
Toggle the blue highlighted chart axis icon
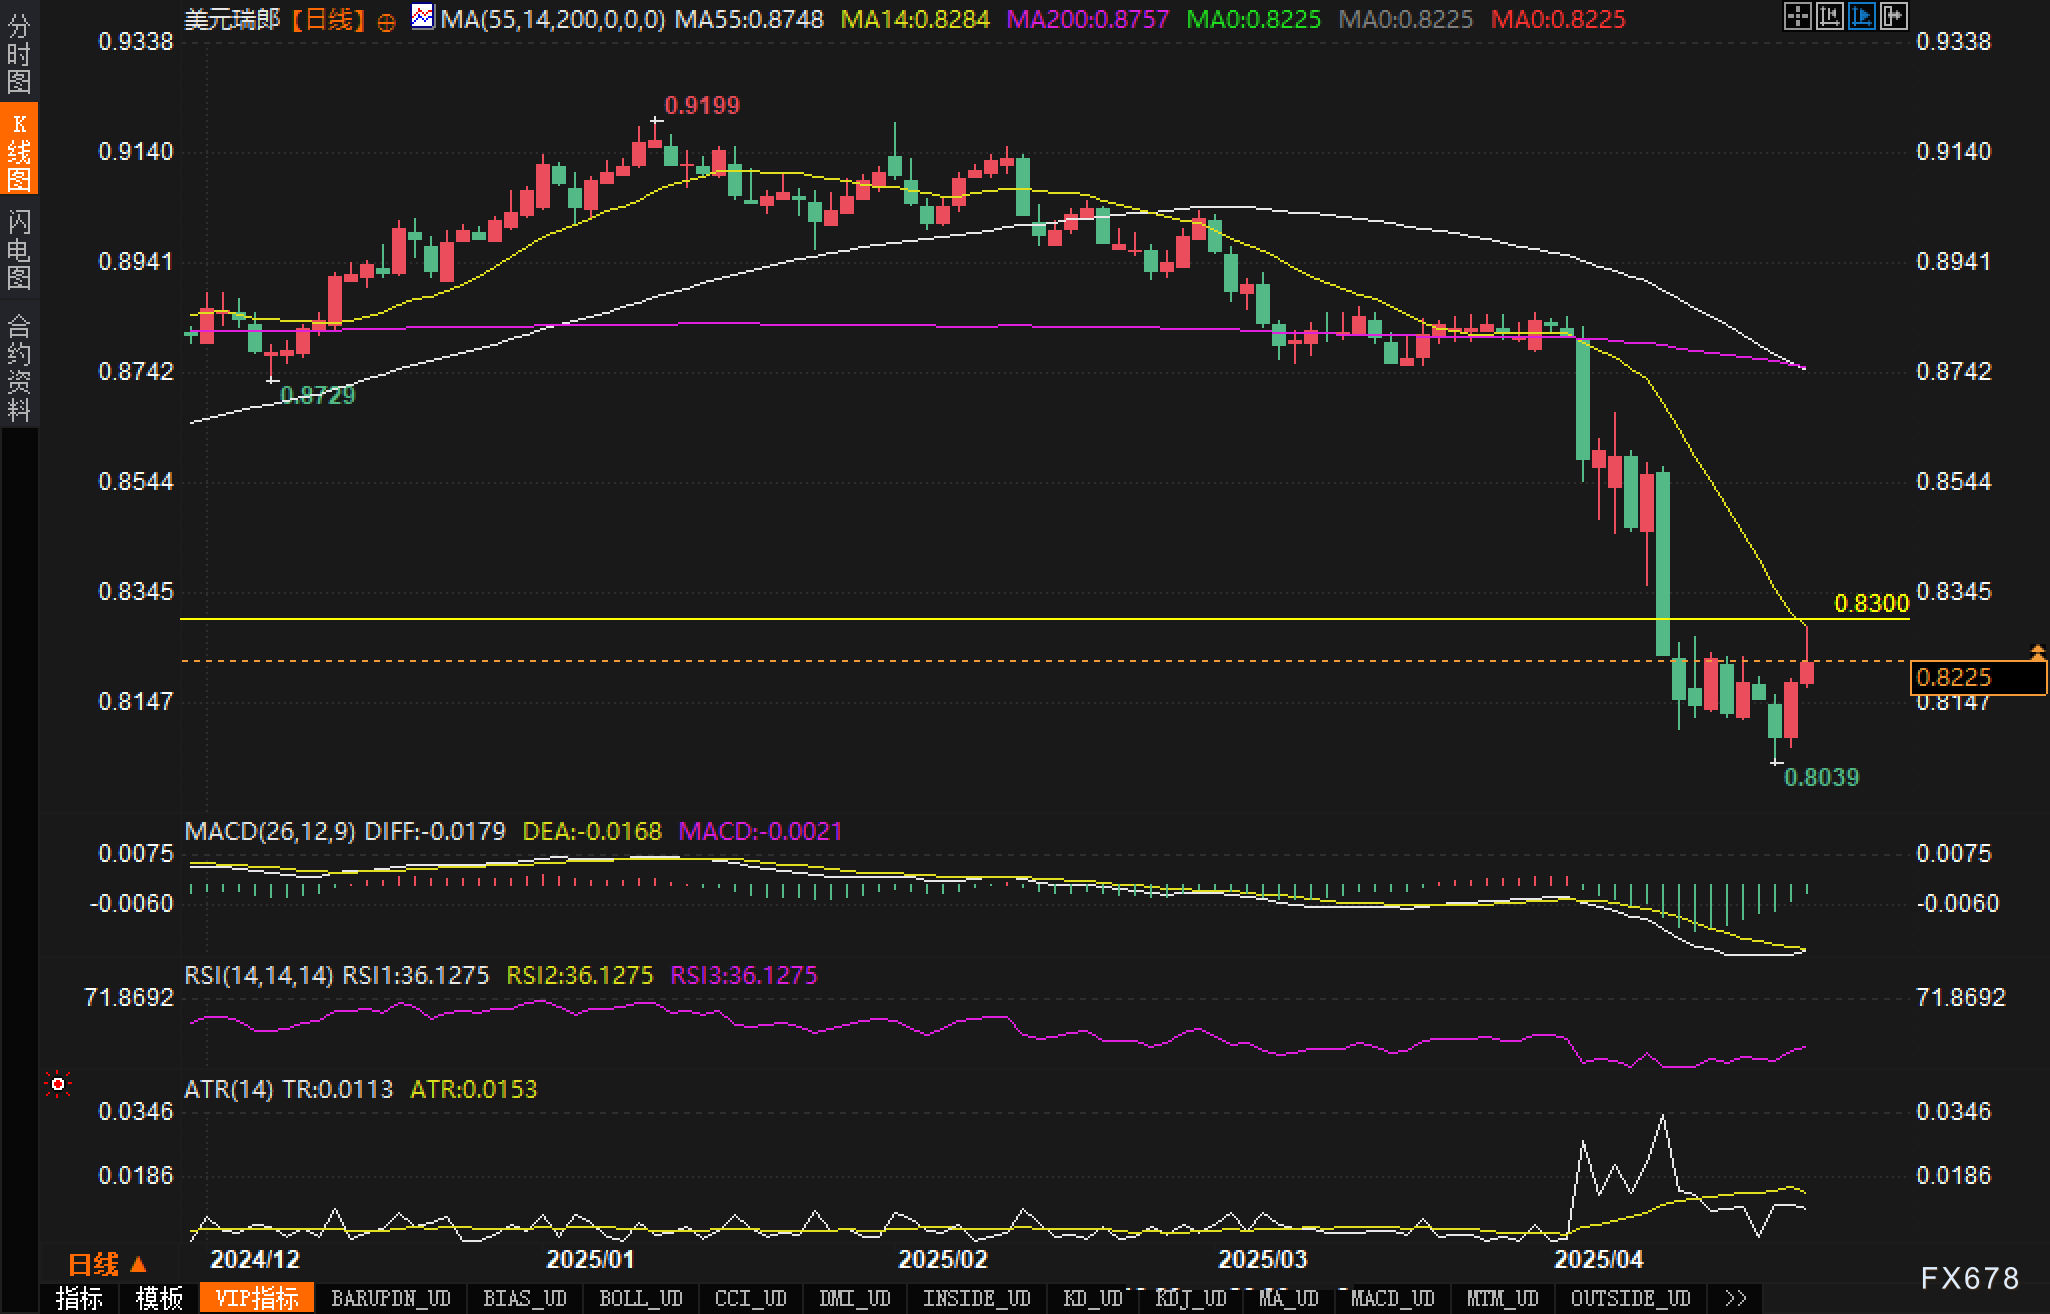tap(1861, 16)
